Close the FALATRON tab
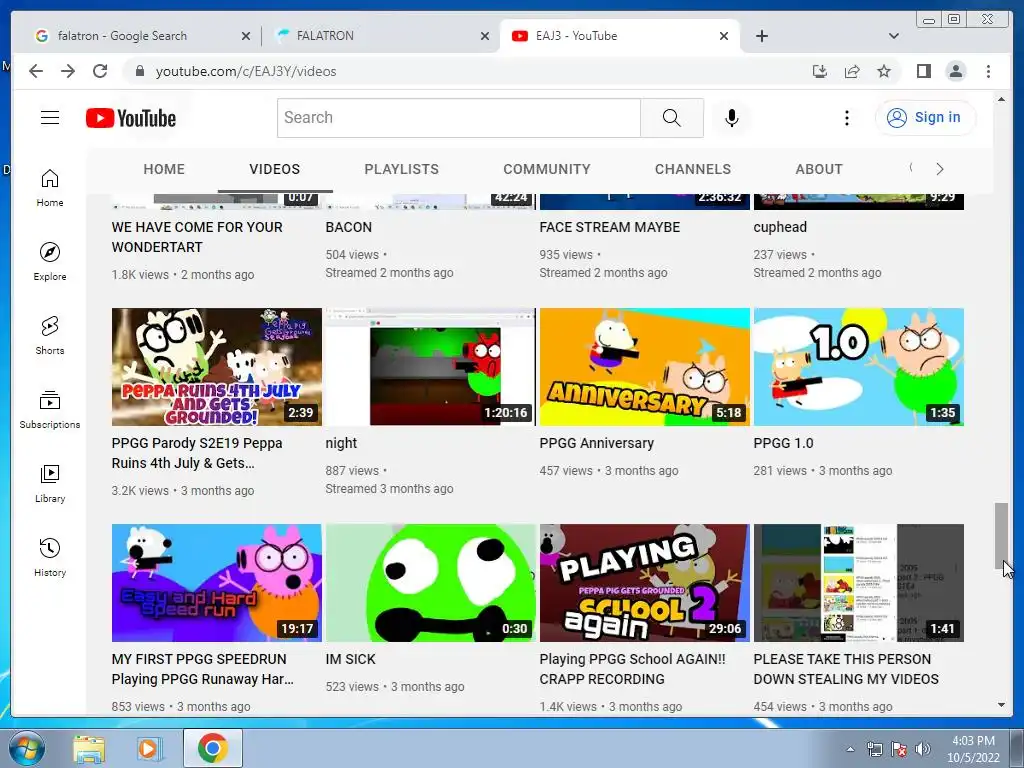 485,36
